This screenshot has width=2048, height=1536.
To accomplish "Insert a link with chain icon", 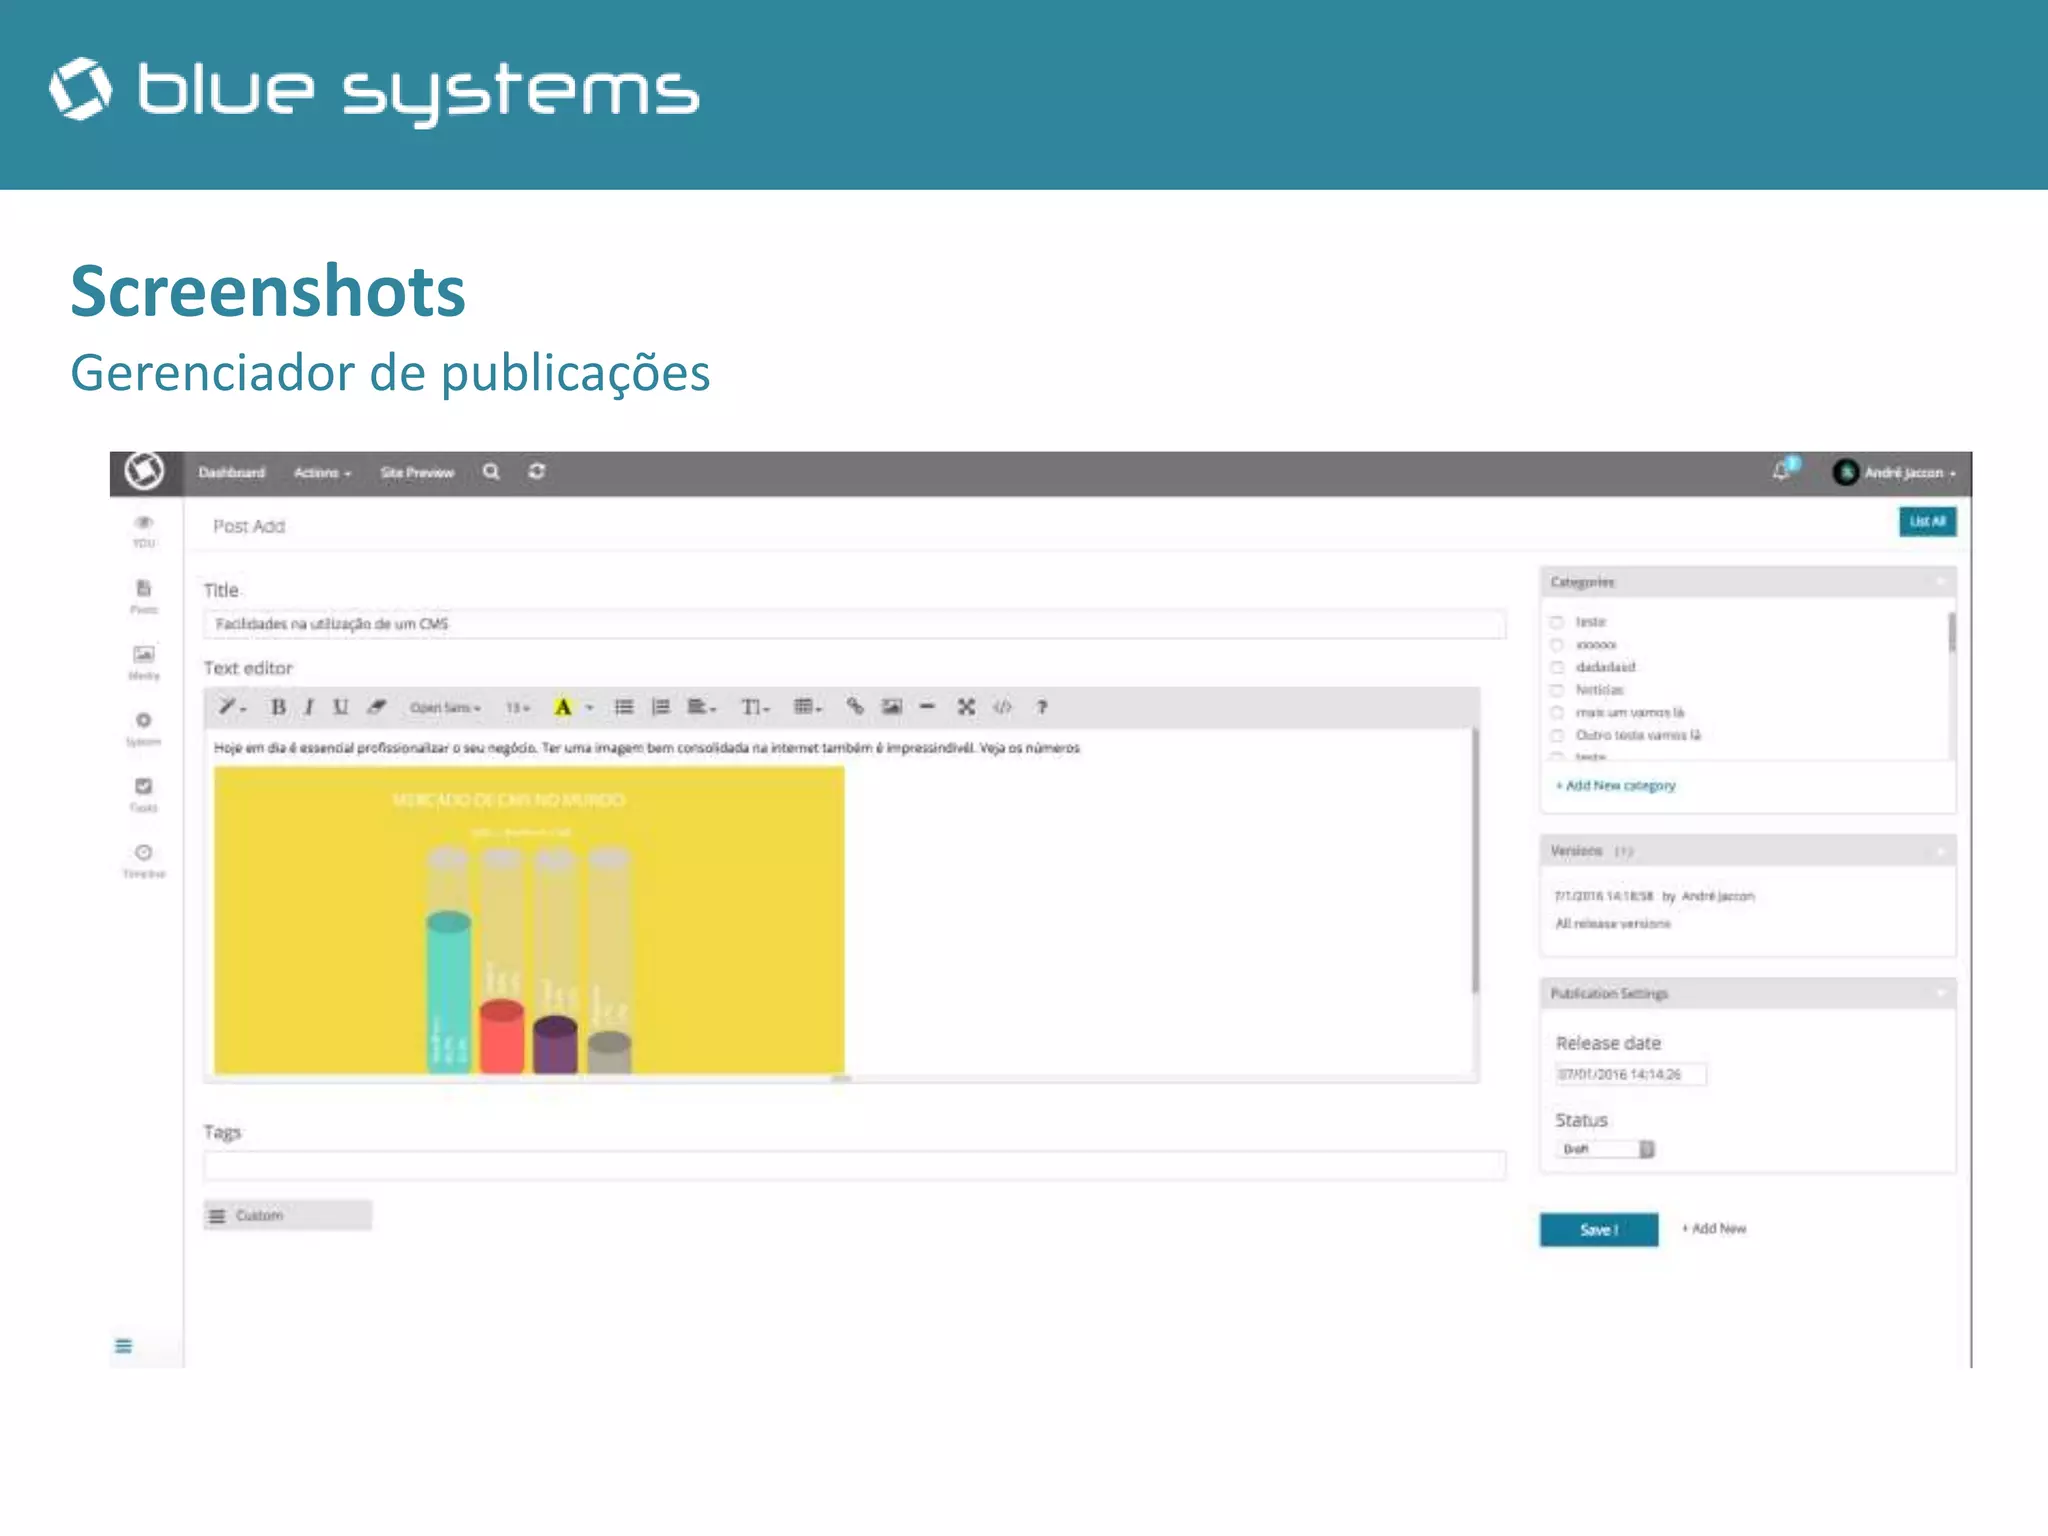I will (x=854, y=707).
